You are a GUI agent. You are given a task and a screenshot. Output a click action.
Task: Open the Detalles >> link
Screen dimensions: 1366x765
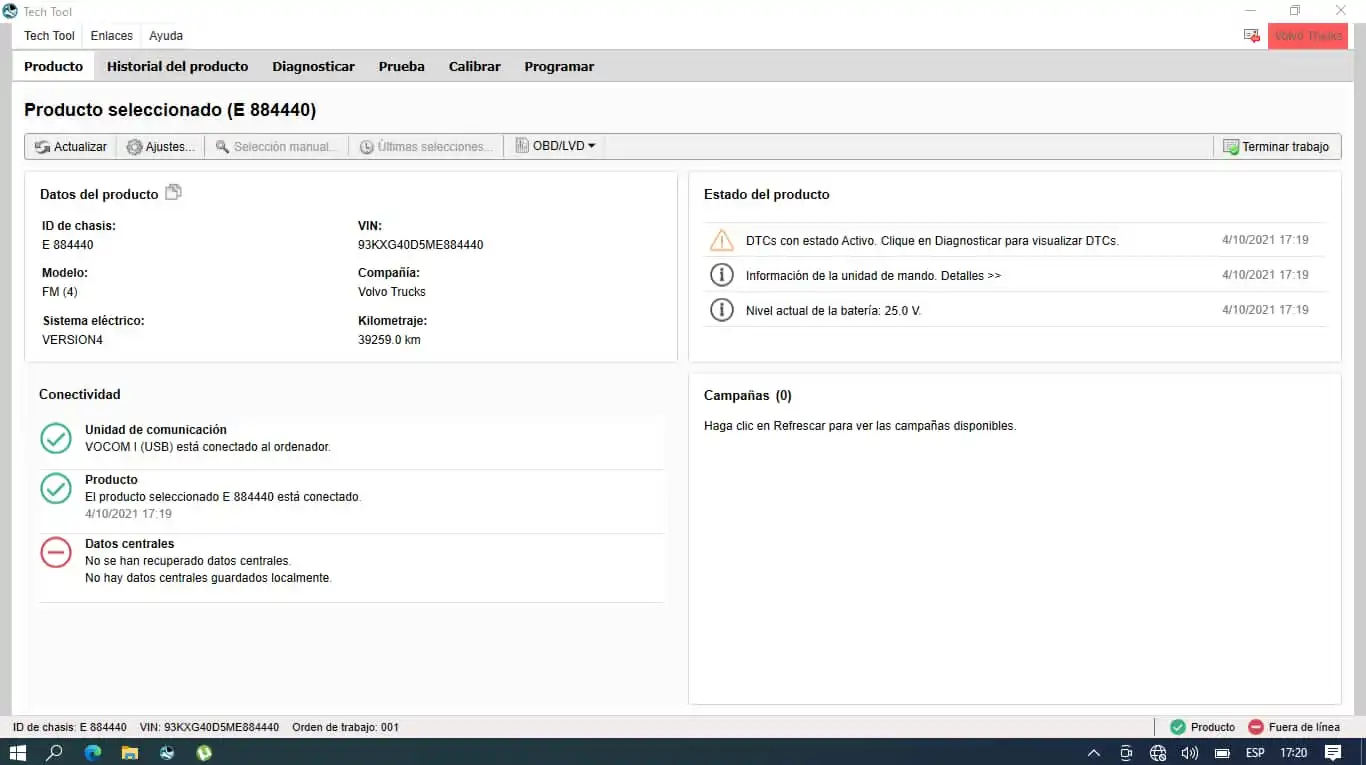click(971, 275)
